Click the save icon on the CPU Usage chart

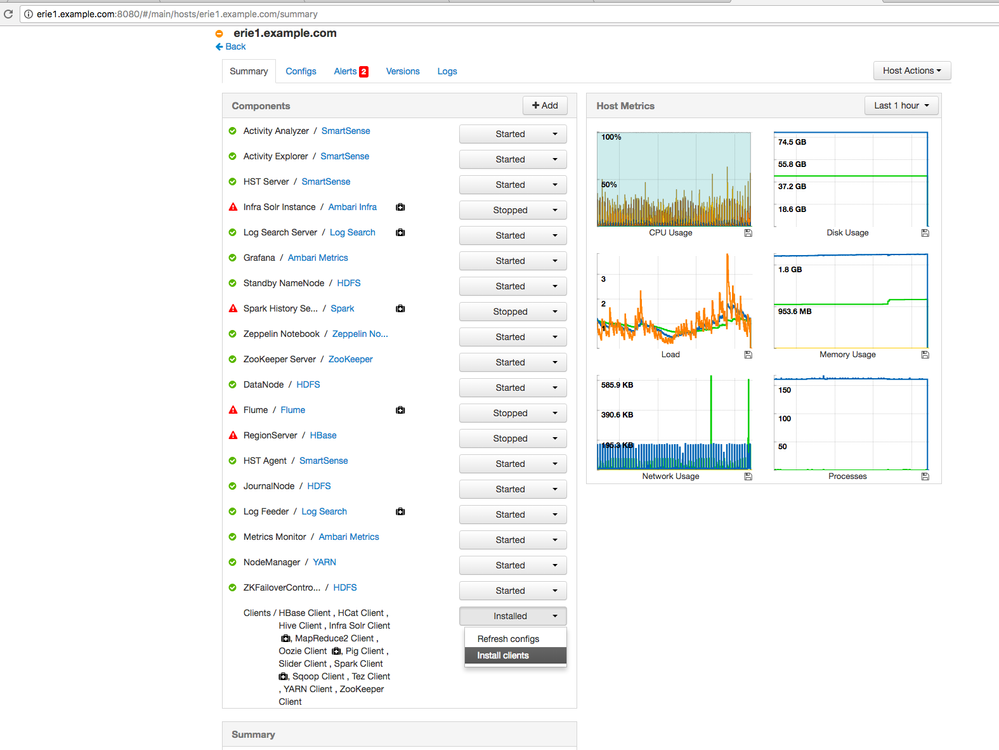click(746, 232)
